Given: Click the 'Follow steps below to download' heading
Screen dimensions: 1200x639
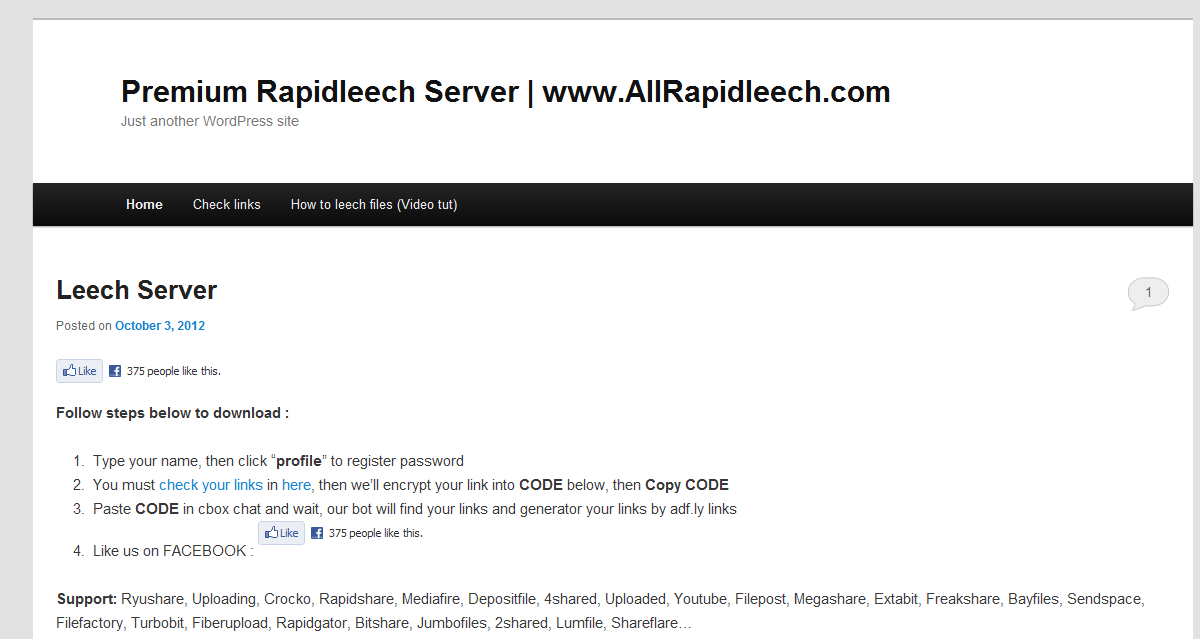Looking at the screenshot, I should 172,413.
